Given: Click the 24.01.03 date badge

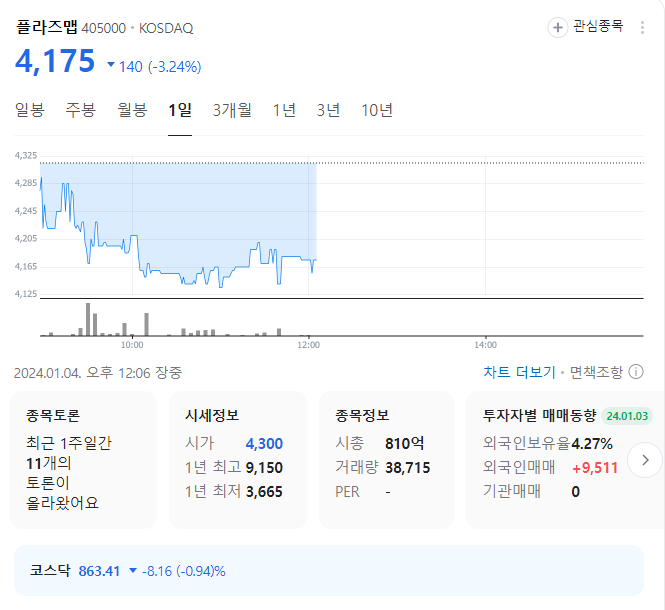Looking at the screenshot, I should (627, 416).
